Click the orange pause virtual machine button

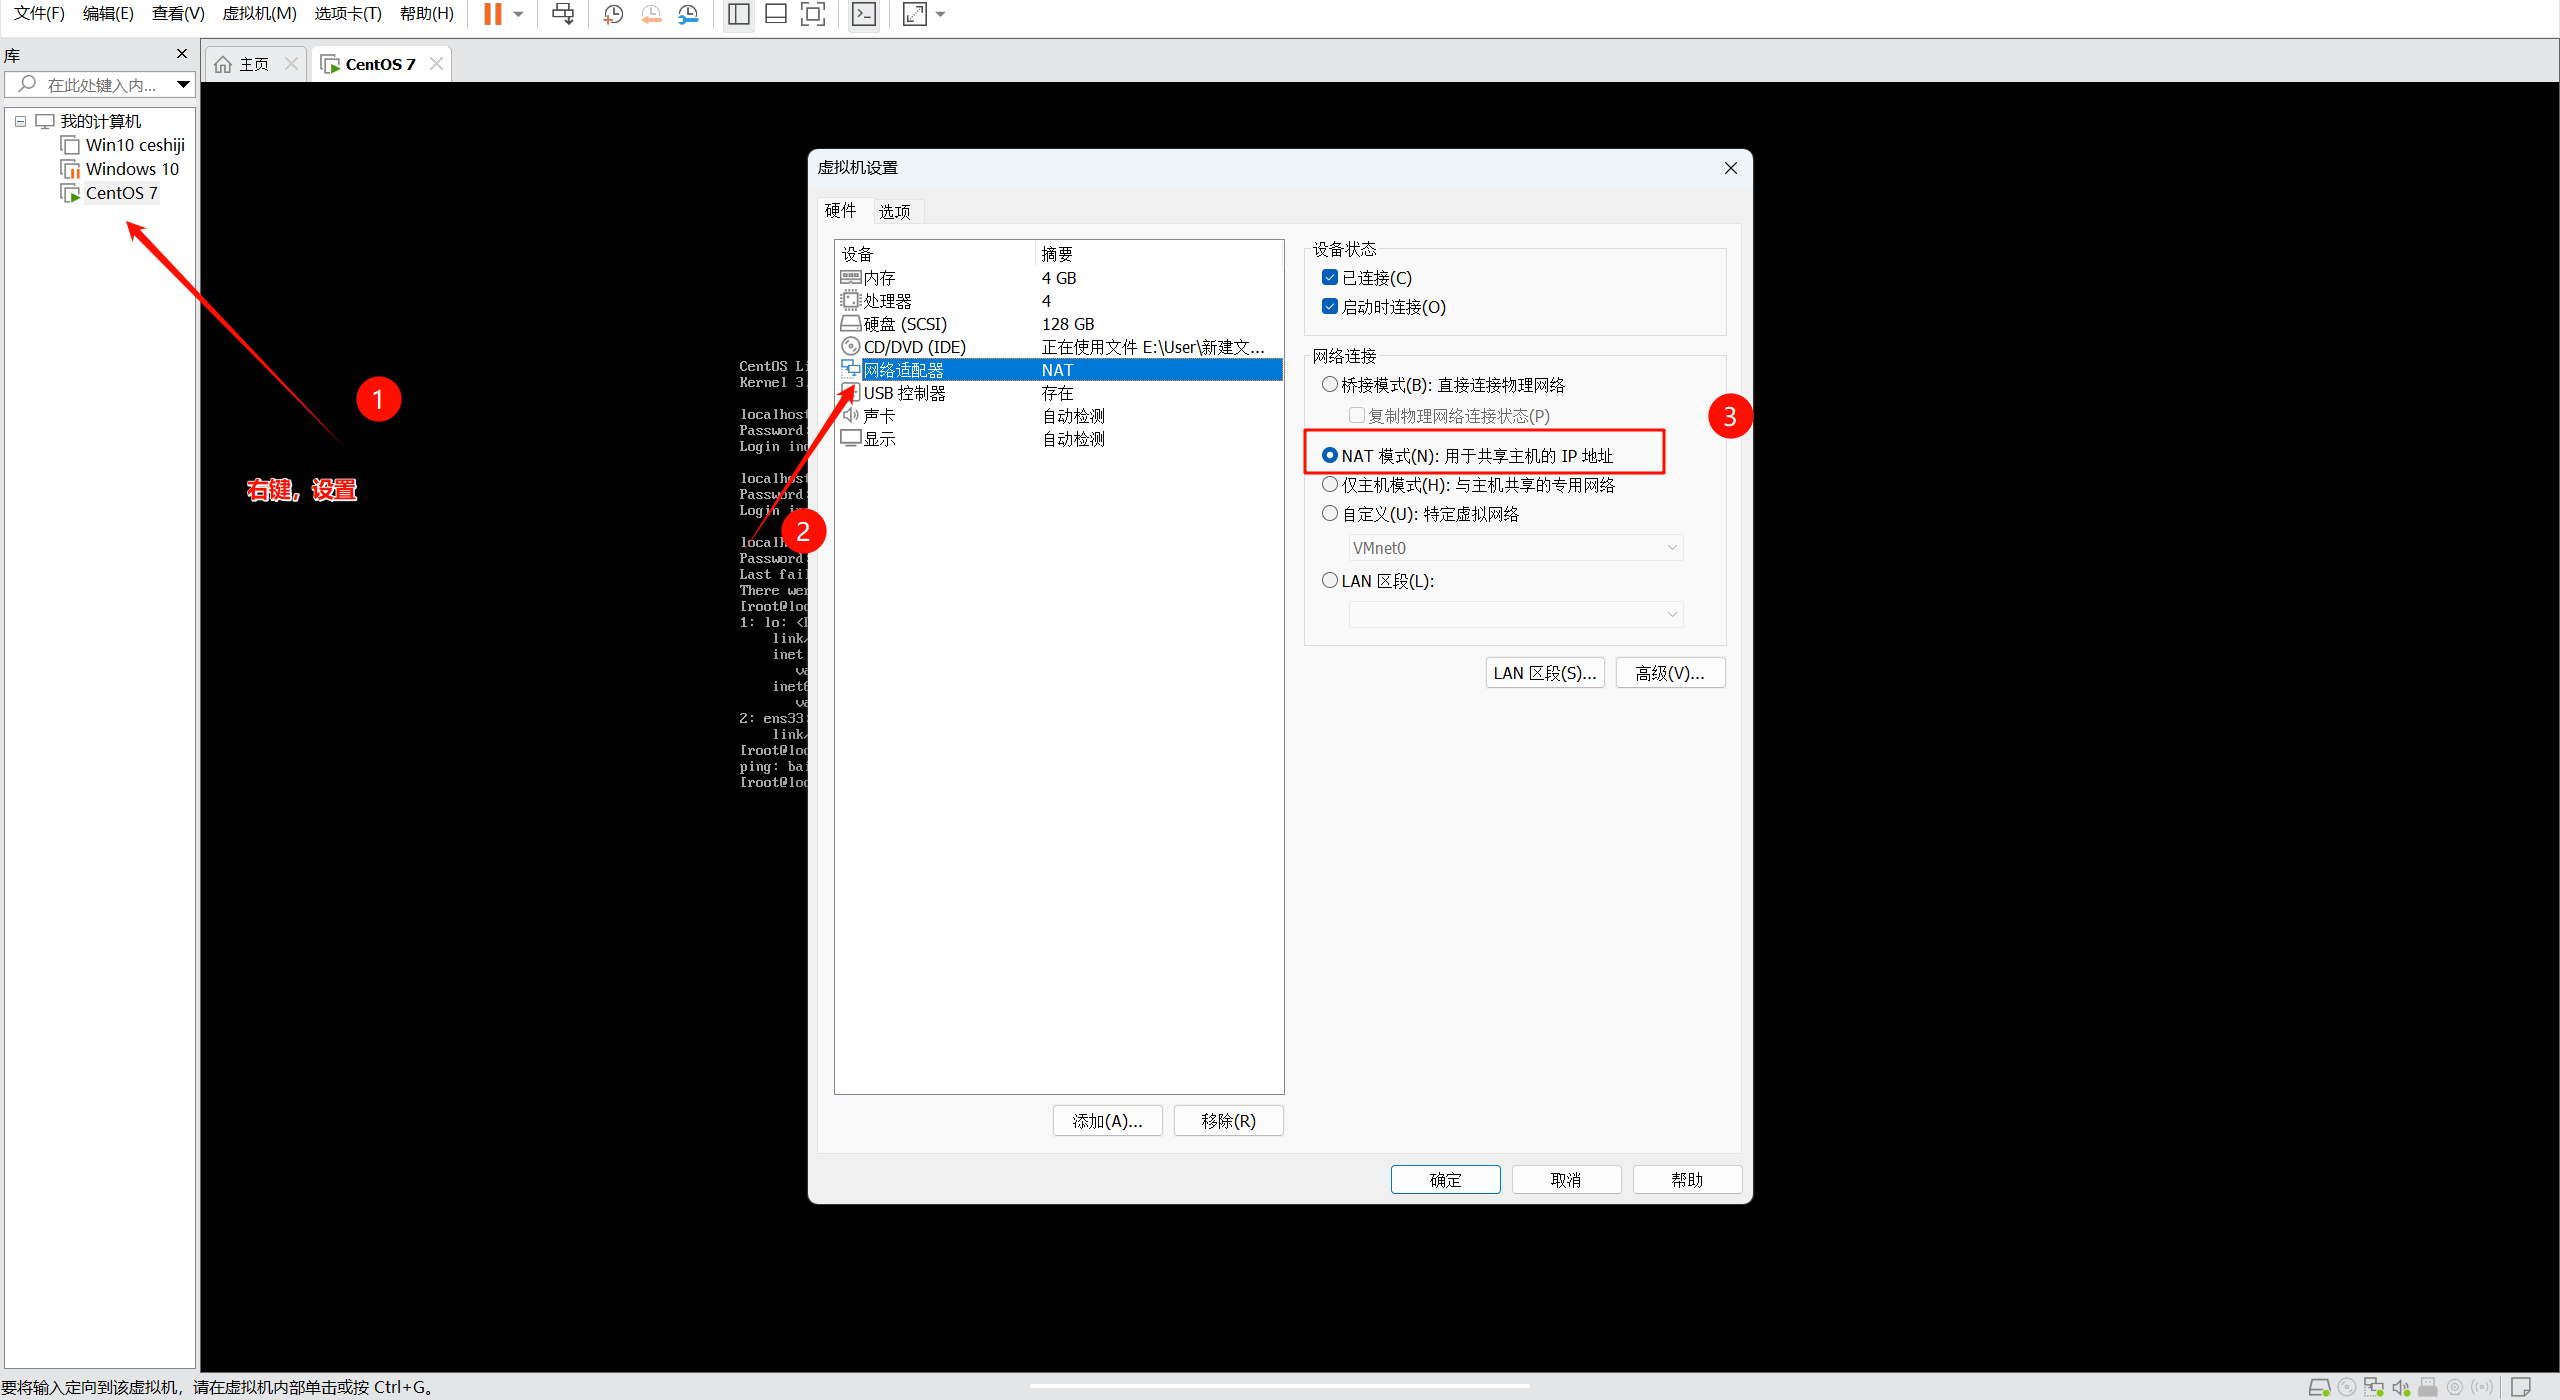tap(492, 14)
